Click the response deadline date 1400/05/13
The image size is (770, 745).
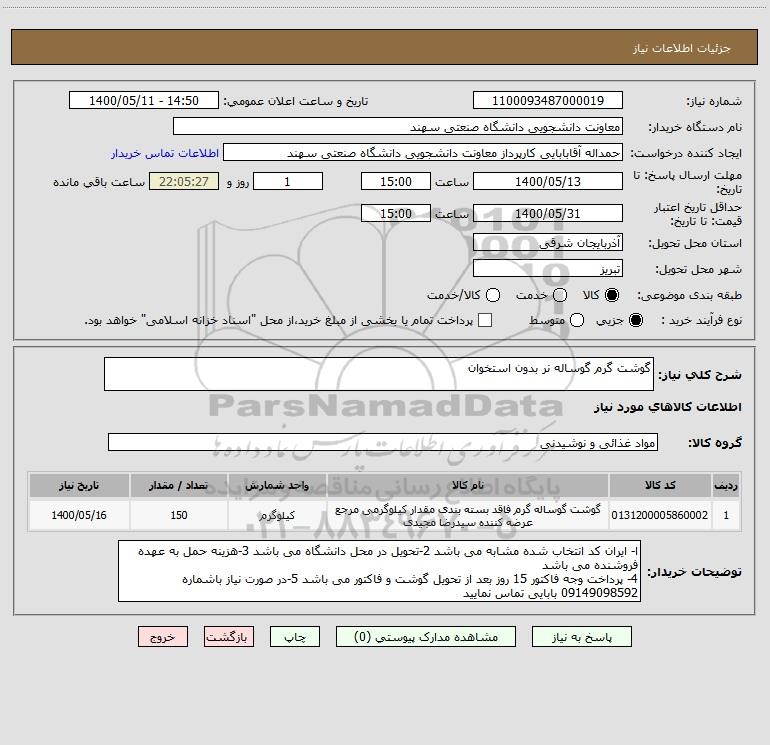(548, 181)
